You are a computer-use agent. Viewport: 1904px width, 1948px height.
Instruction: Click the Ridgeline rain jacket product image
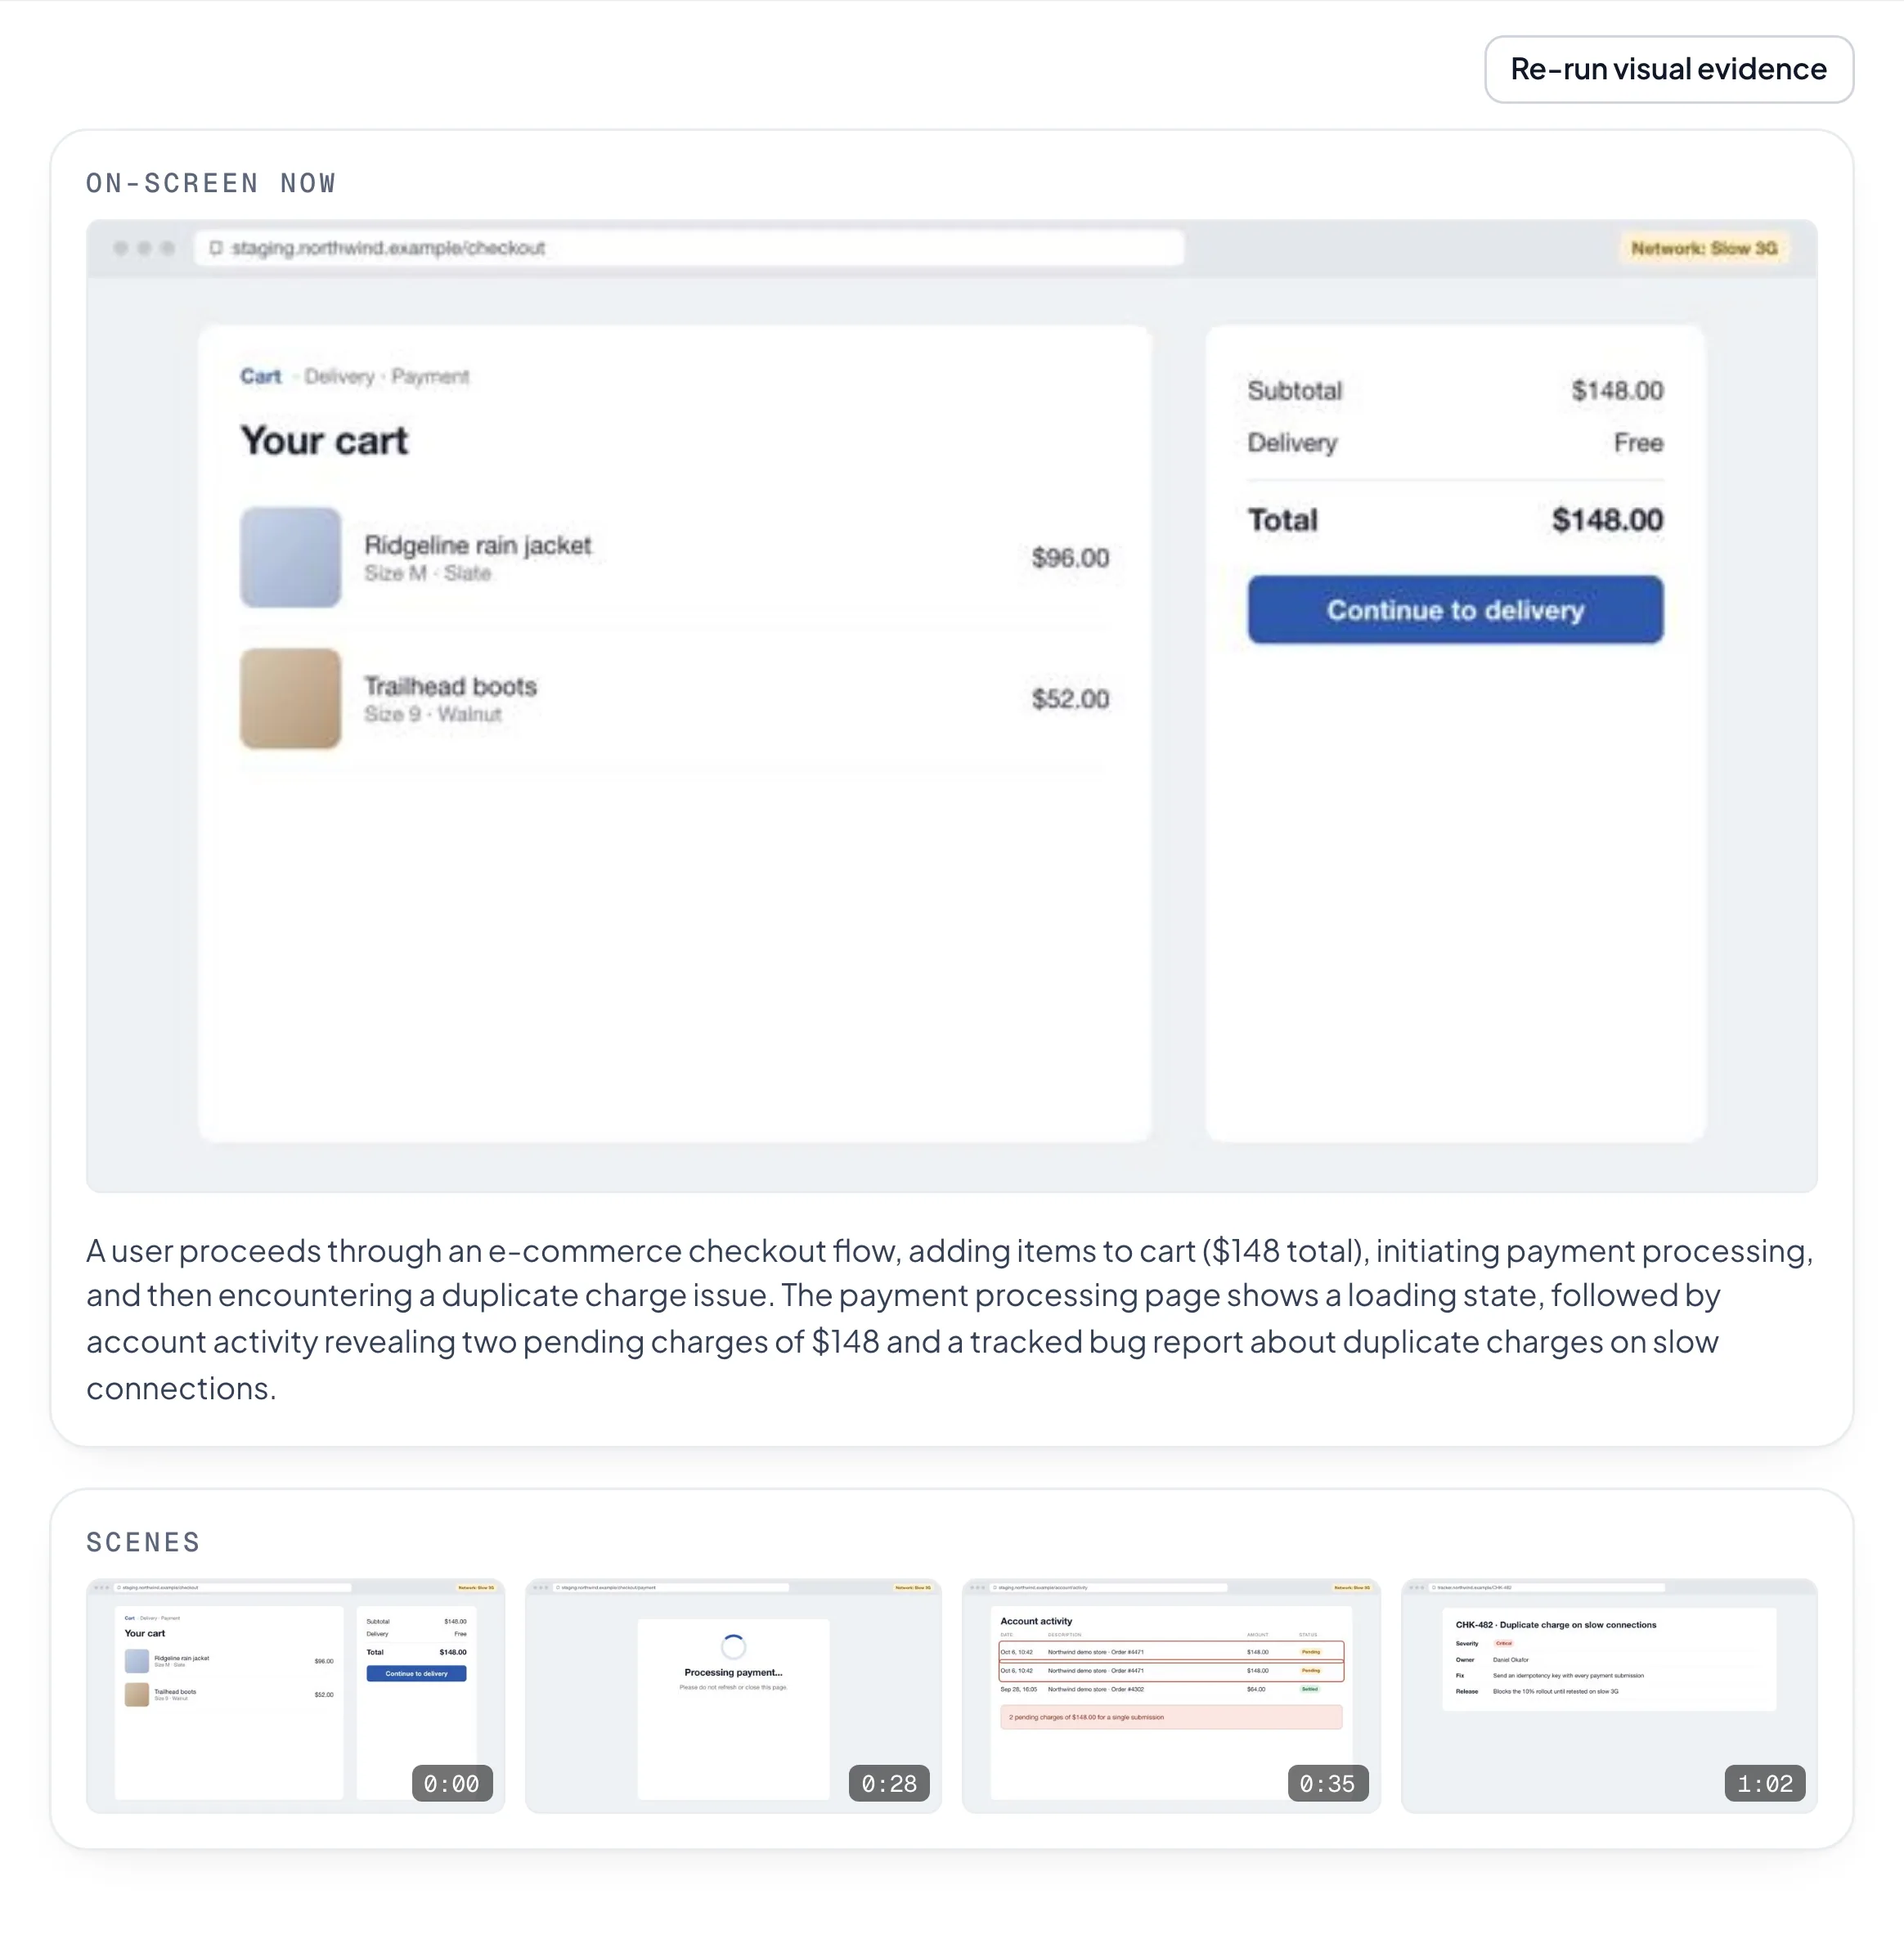290,557
